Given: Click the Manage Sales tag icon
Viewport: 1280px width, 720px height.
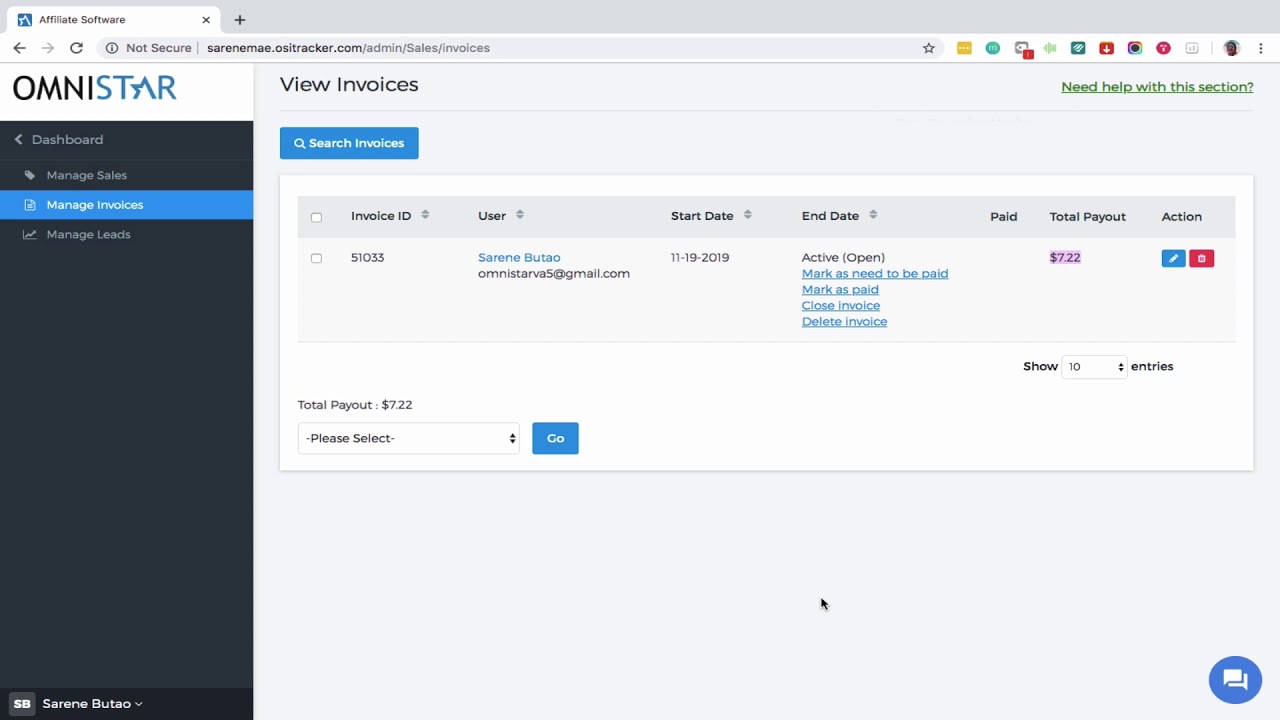Looking at the screenshot, I should point(29,175).
